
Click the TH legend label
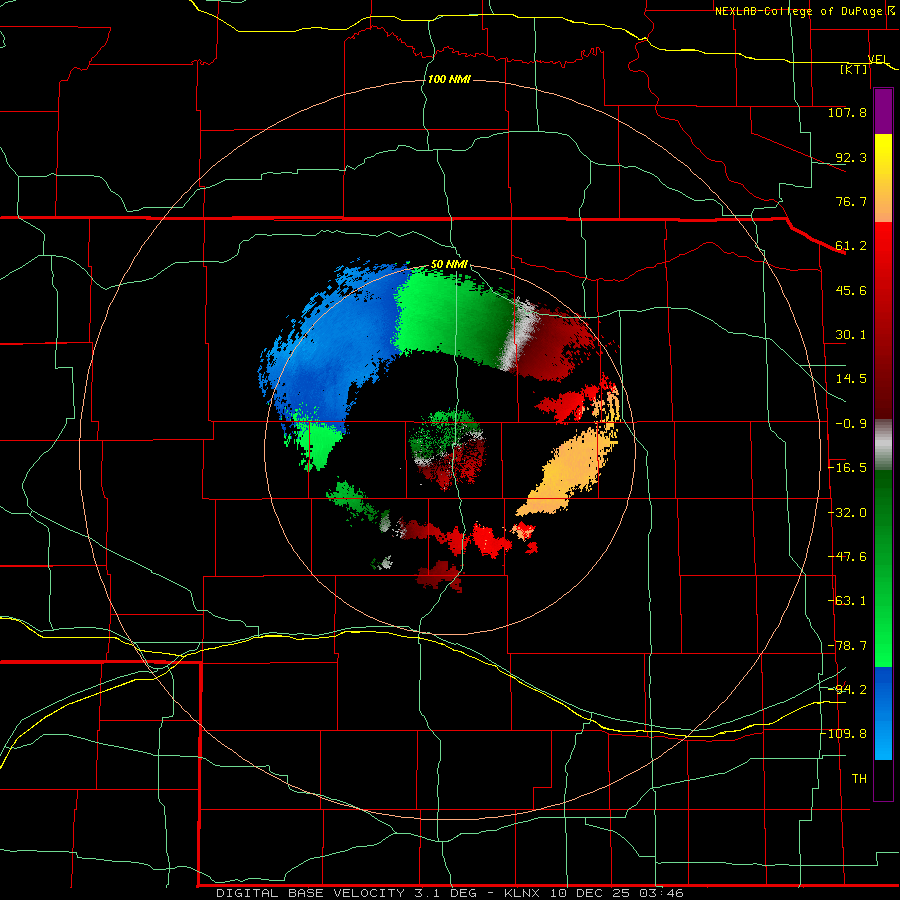pos(859,779)
